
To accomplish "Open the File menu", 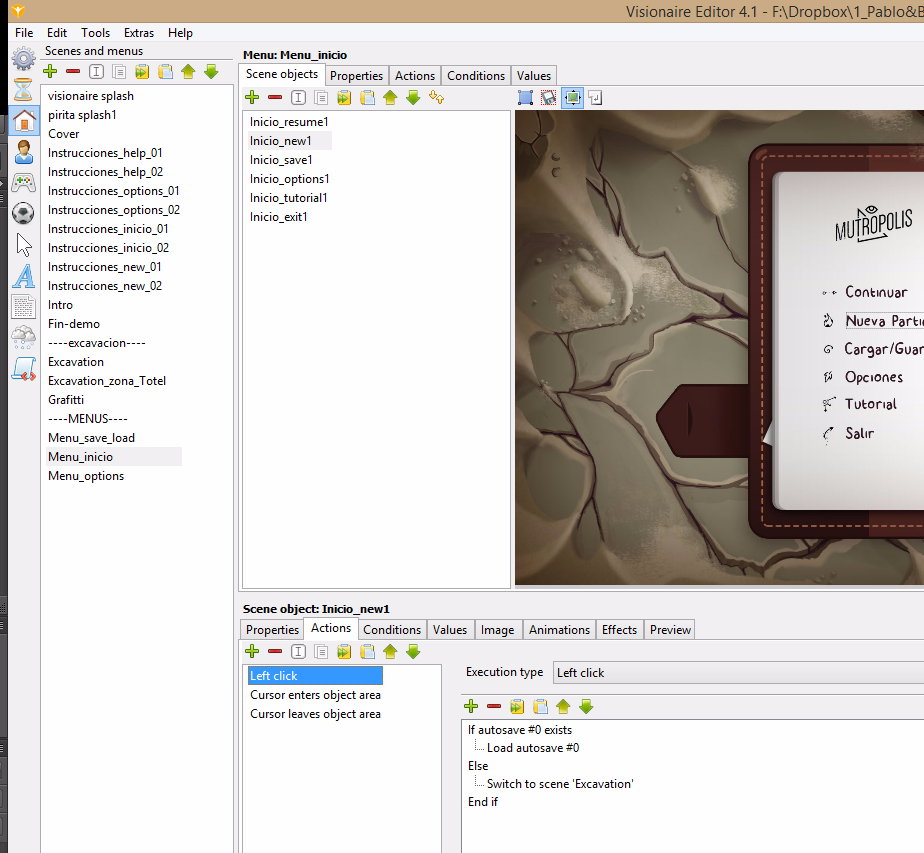I will coord(24,33).
